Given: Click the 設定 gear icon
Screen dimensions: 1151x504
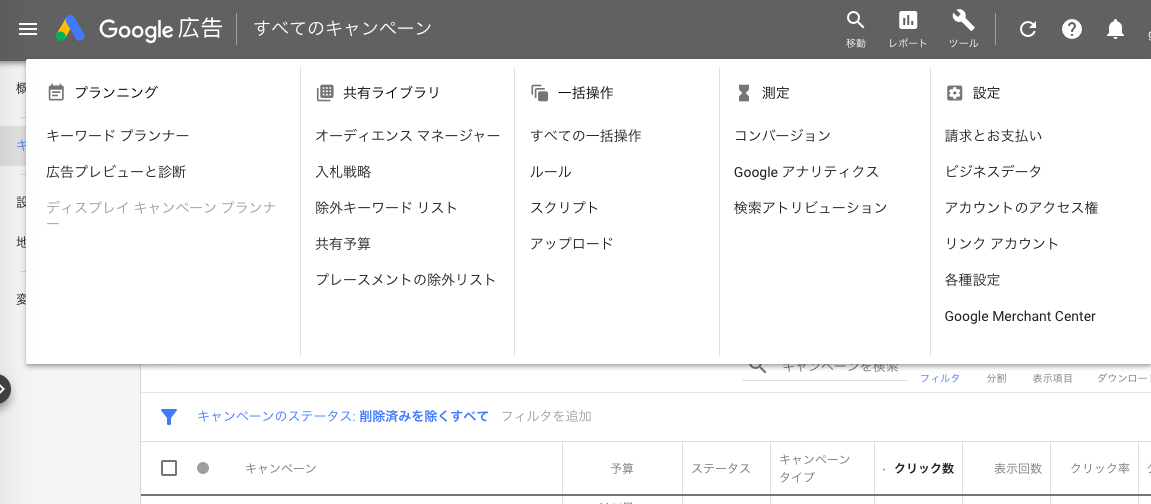Looking at the screenshot, I should [x=954, y=92].
